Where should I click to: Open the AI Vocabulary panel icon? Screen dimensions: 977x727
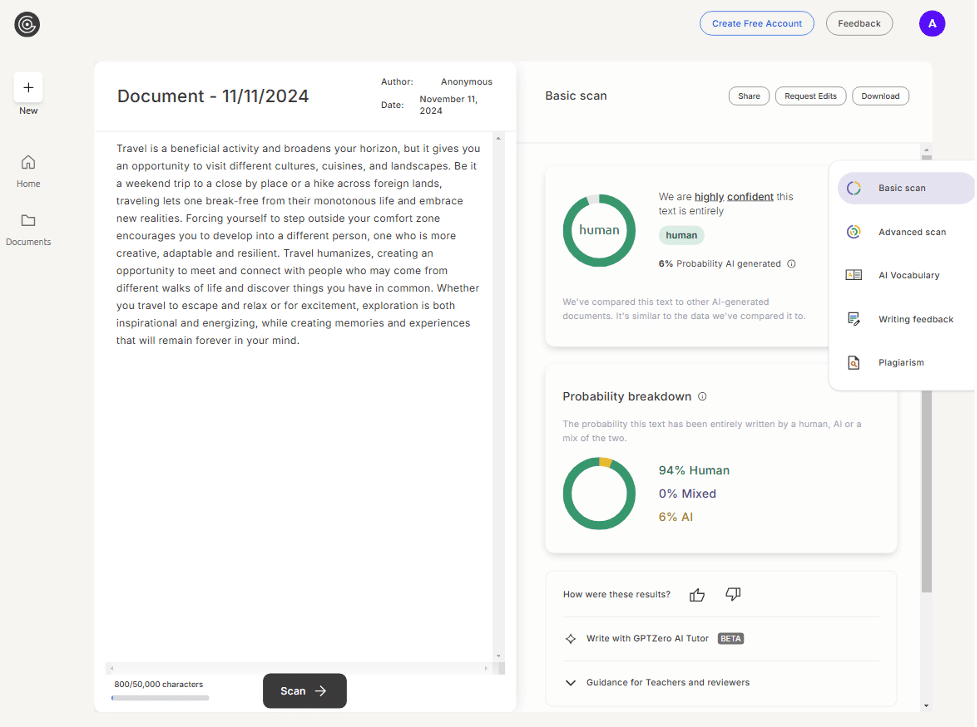[x=853, y=275]
